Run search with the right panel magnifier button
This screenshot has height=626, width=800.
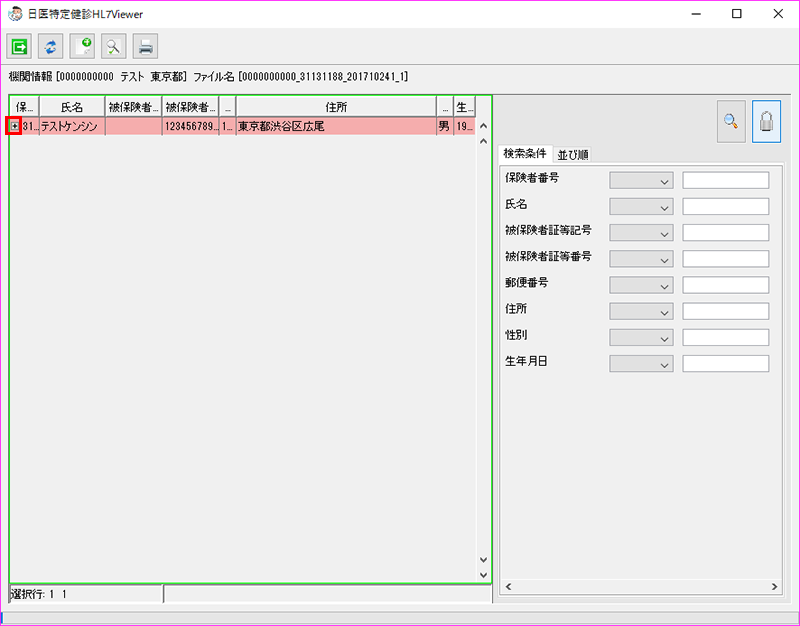(731, 121)
